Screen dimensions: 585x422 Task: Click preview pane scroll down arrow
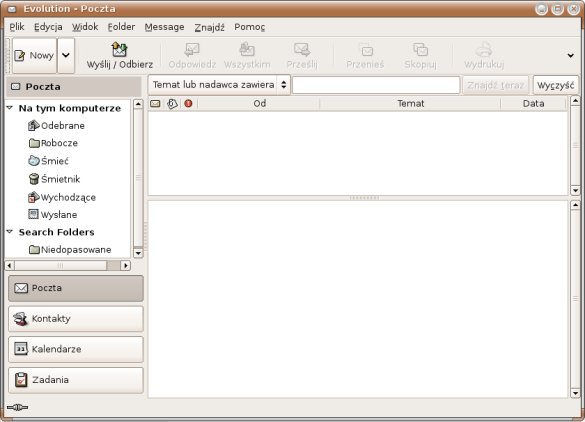click(575, 393)
